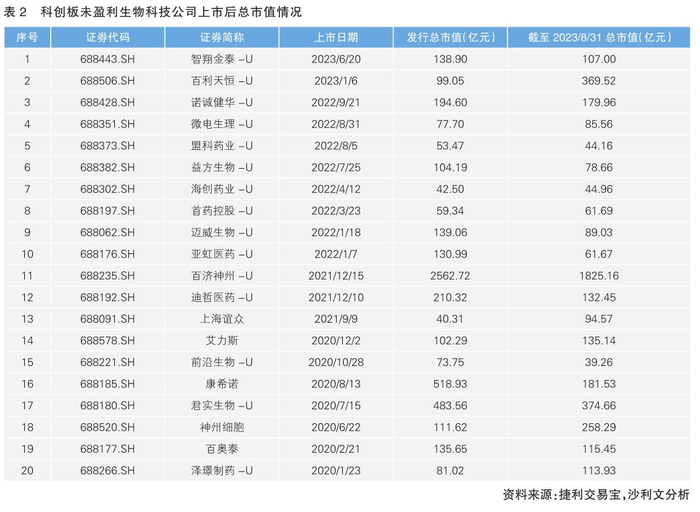Click the 证券代码 column header
This screenshot has height=512, width=700.
(108, 37)
